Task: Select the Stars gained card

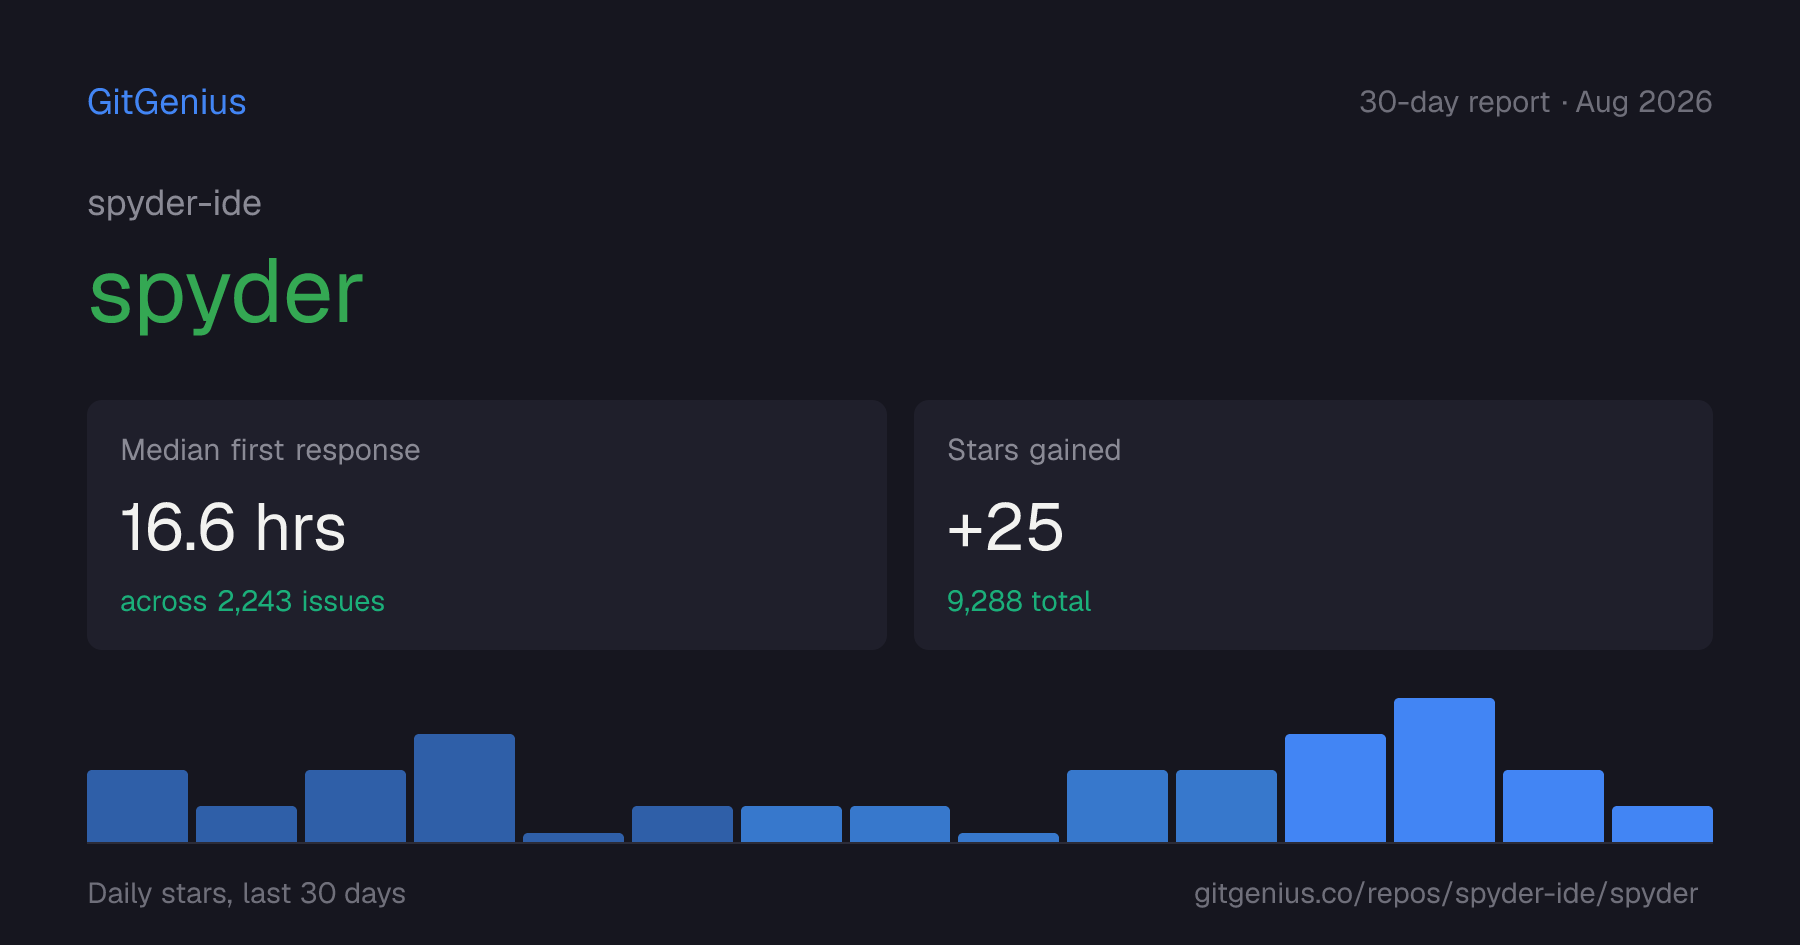Action: point(1313,525)
